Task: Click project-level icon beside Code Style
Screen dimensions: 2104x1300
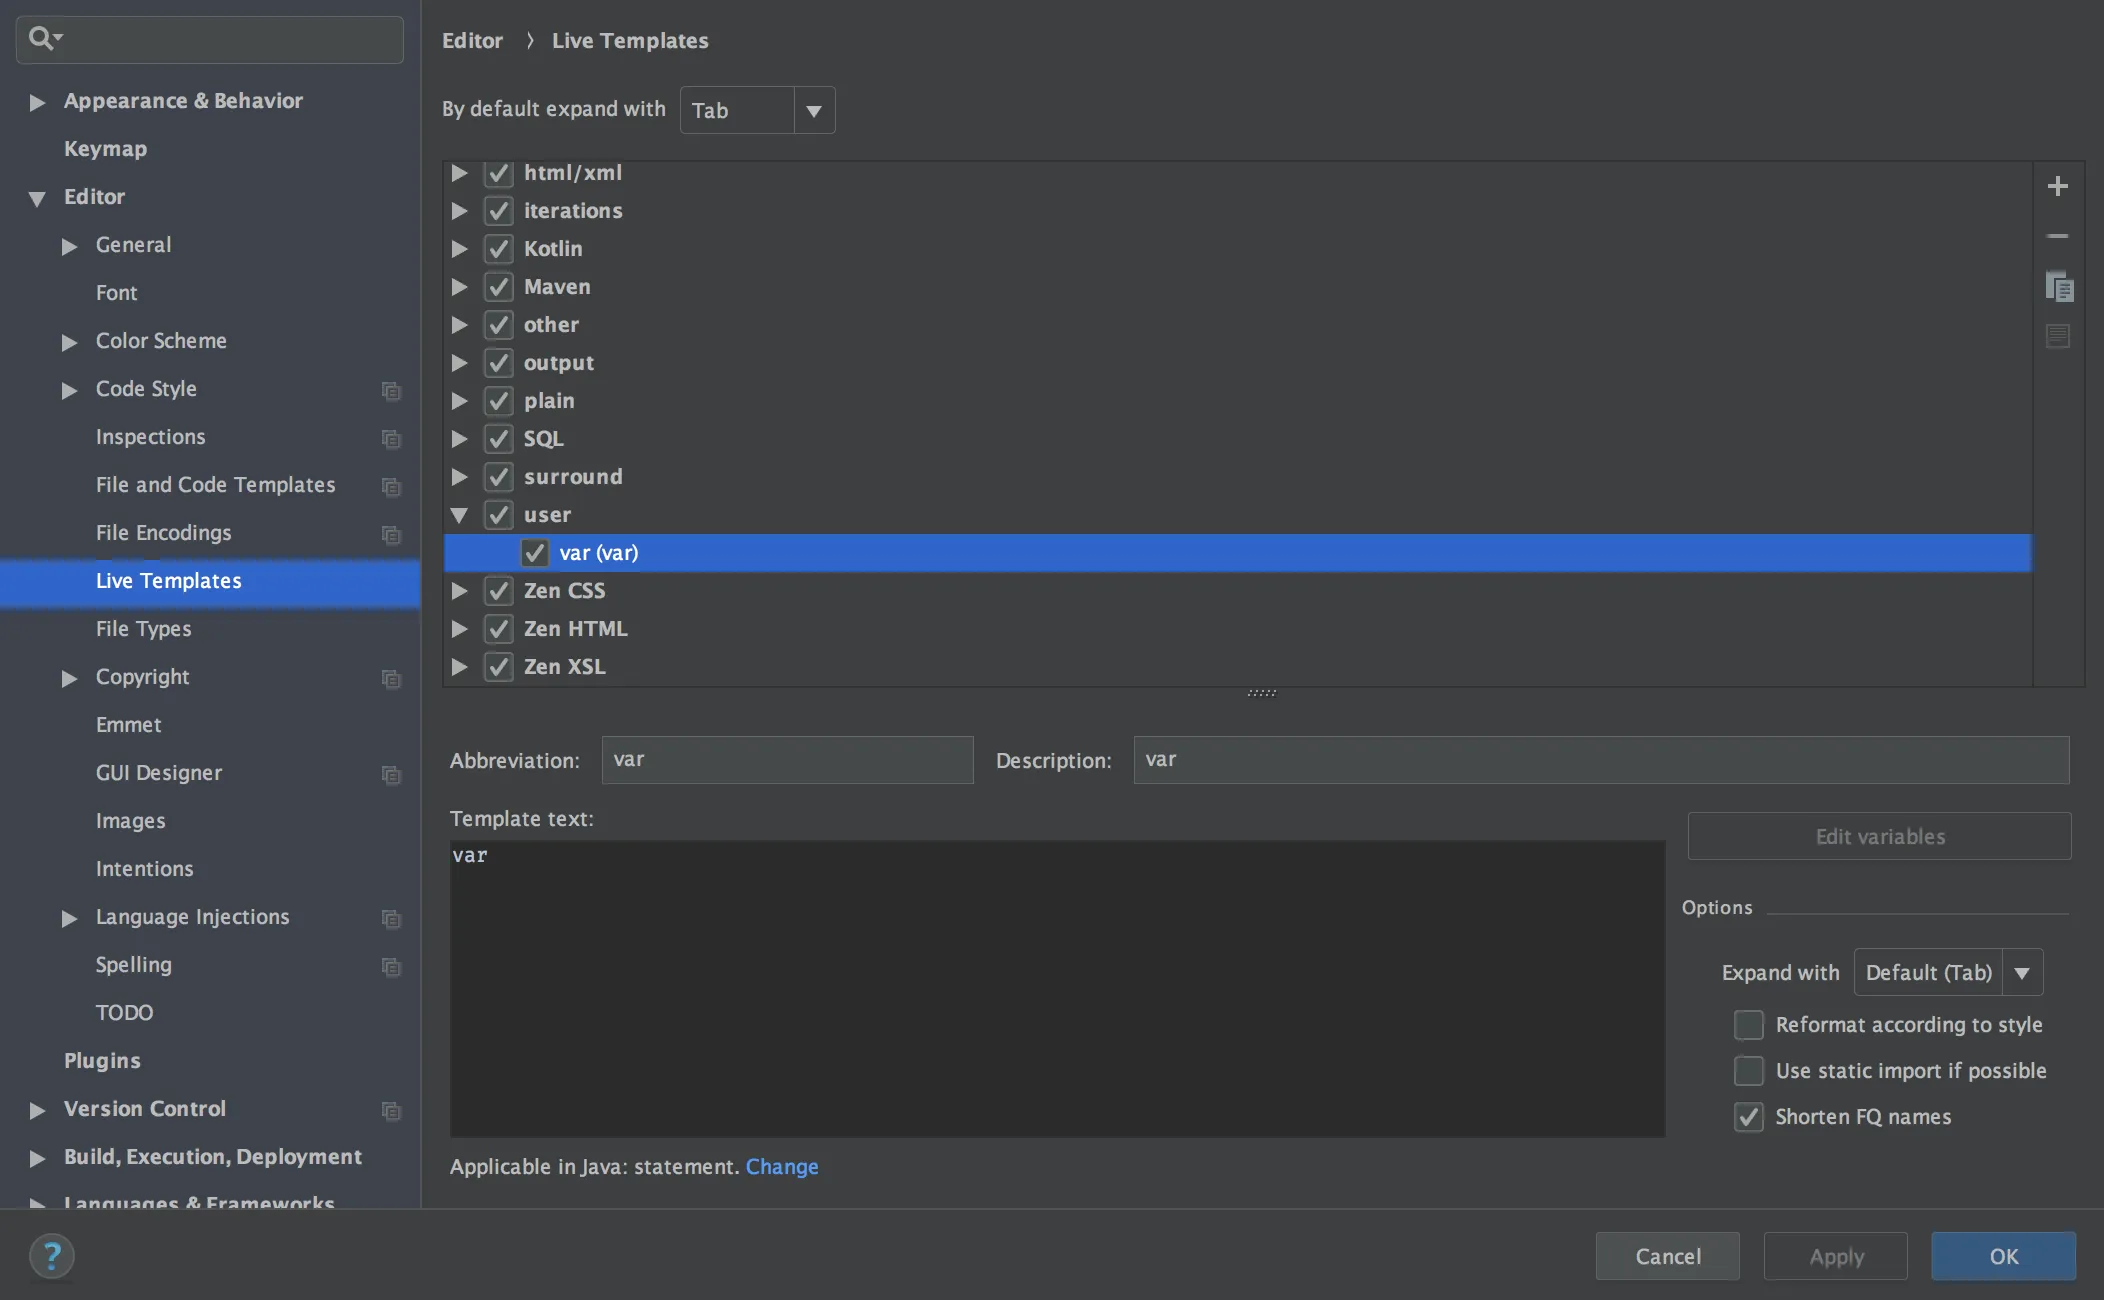Action: pyautogui.click(x=391, y=390)
